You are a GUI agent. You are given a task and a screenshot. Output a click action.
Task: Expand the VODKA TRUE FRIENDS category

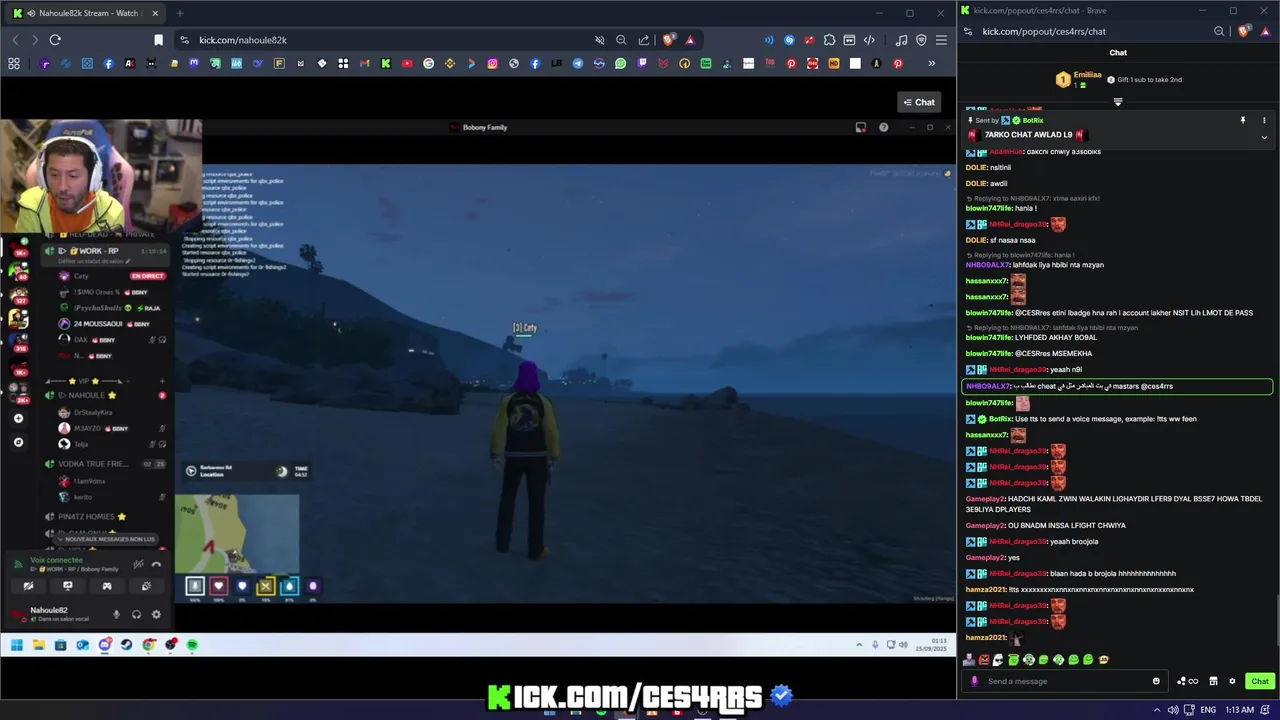(93, 464)
